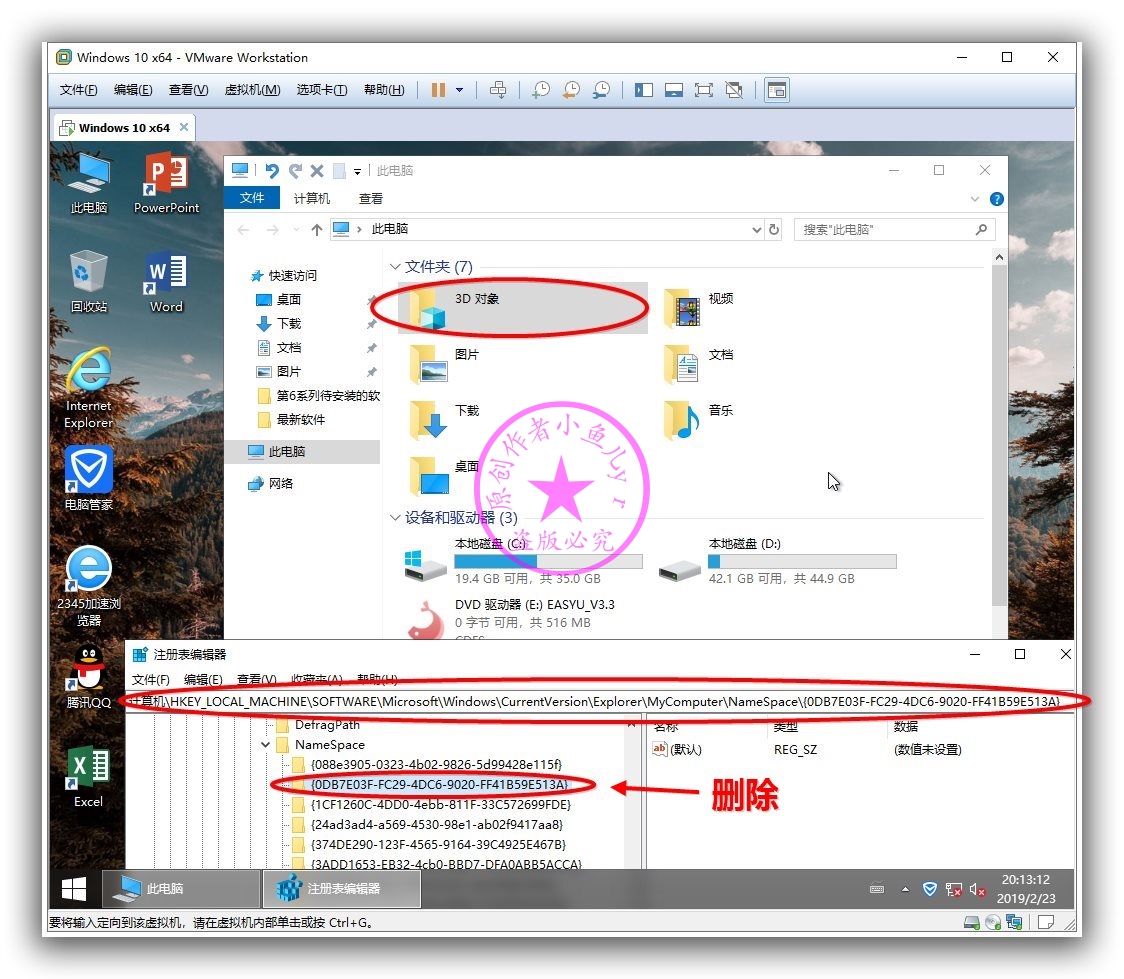Open the Explorer 文件 ribbon tab
Screen dimensions: 1124x979
(252, 198)
